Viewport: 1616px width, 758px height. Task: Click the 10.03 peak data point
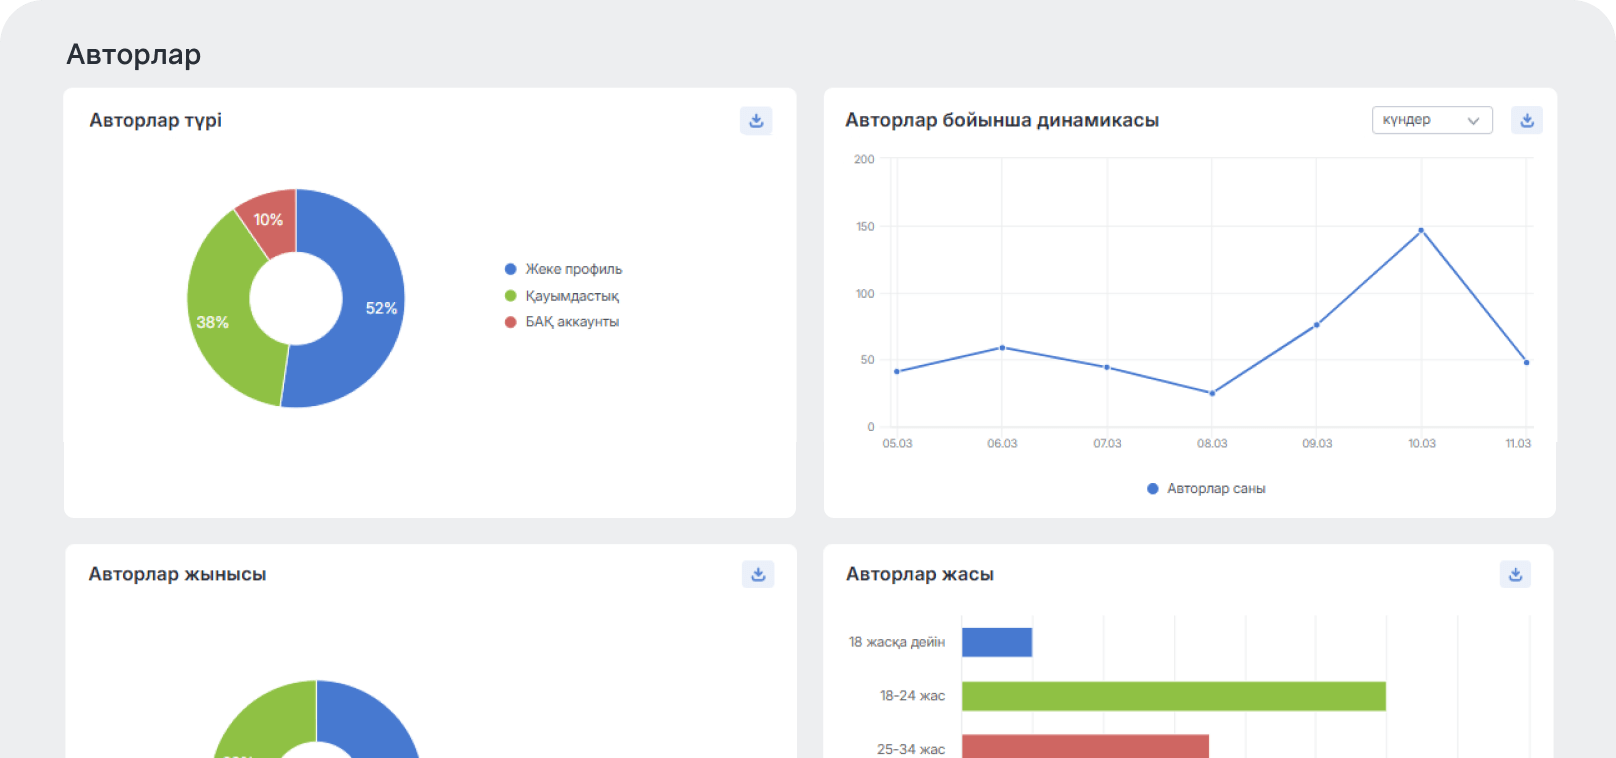[x=1421, y=230]
